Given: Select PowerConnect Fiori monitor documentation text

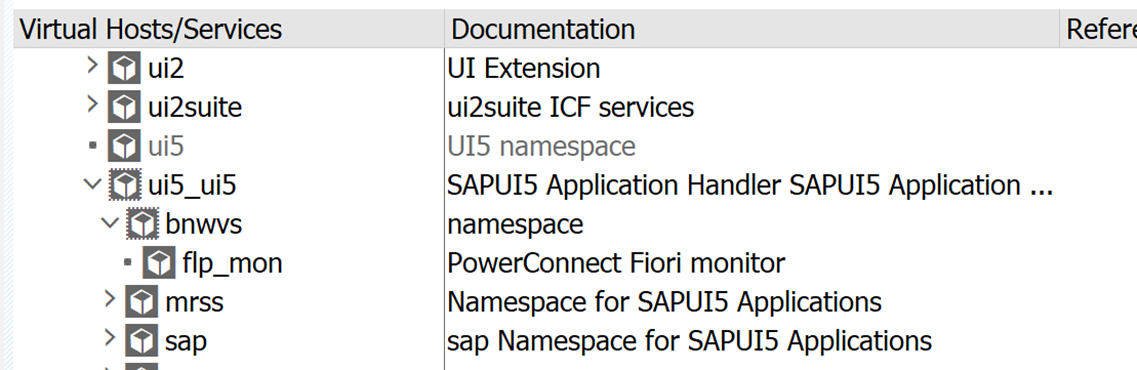Looking at the screenshot, I should point(616,263).
